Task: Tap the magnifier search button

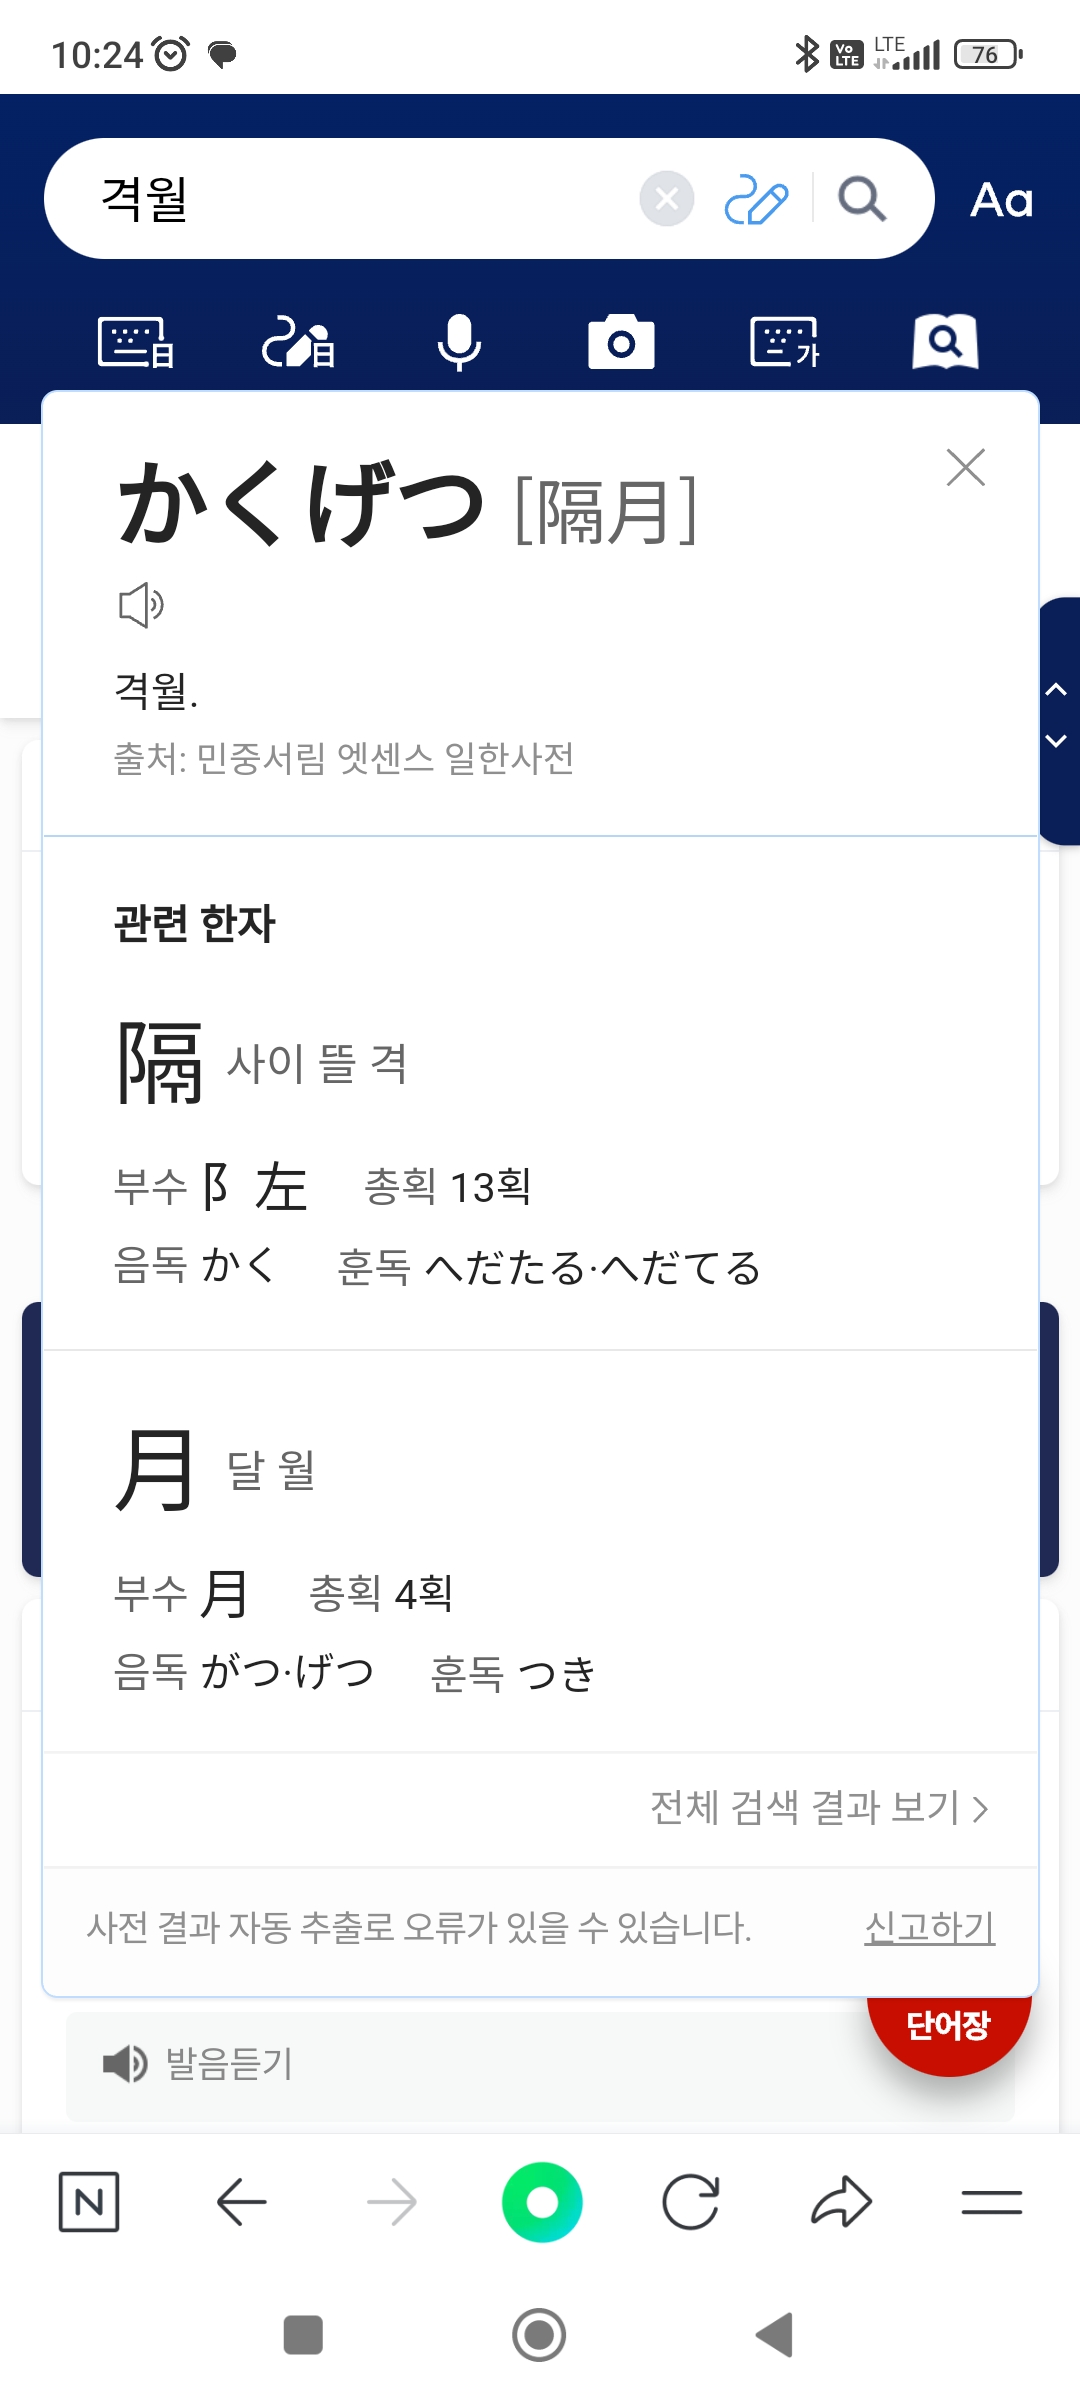Action: click(862, 199)
